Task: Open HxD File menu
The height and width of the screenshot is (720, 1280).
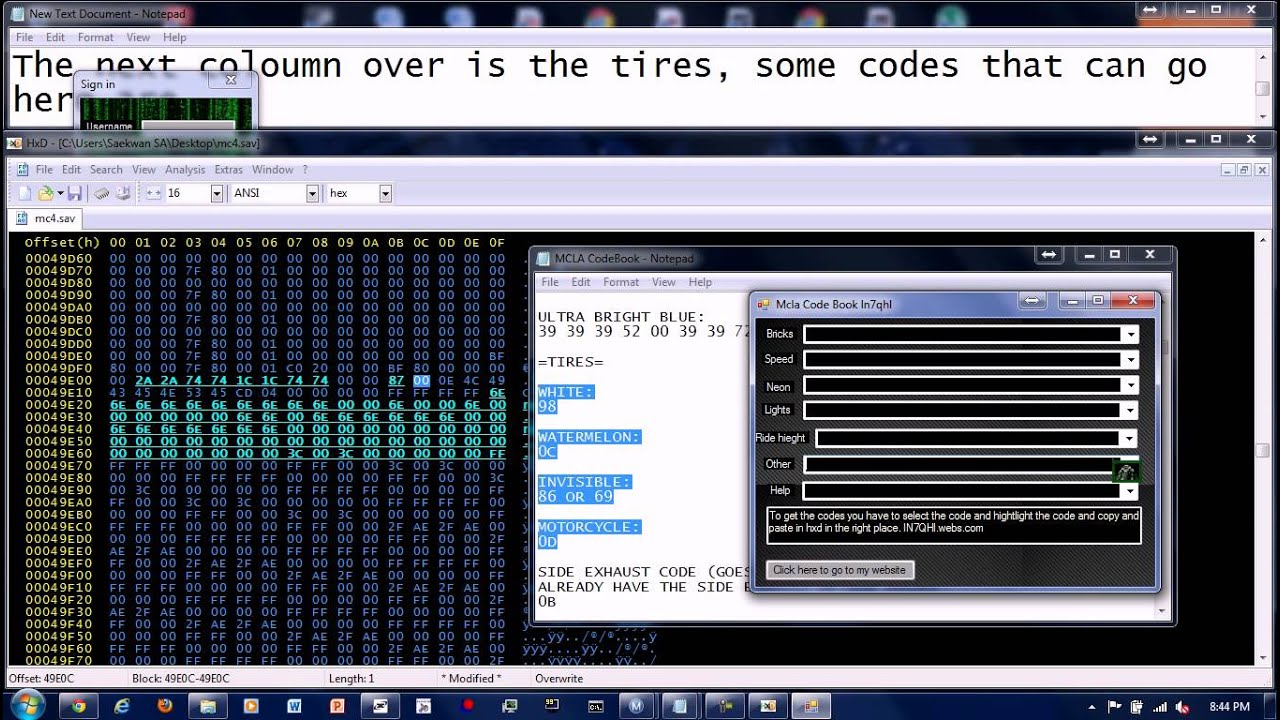Action: [x=44, y=170]
